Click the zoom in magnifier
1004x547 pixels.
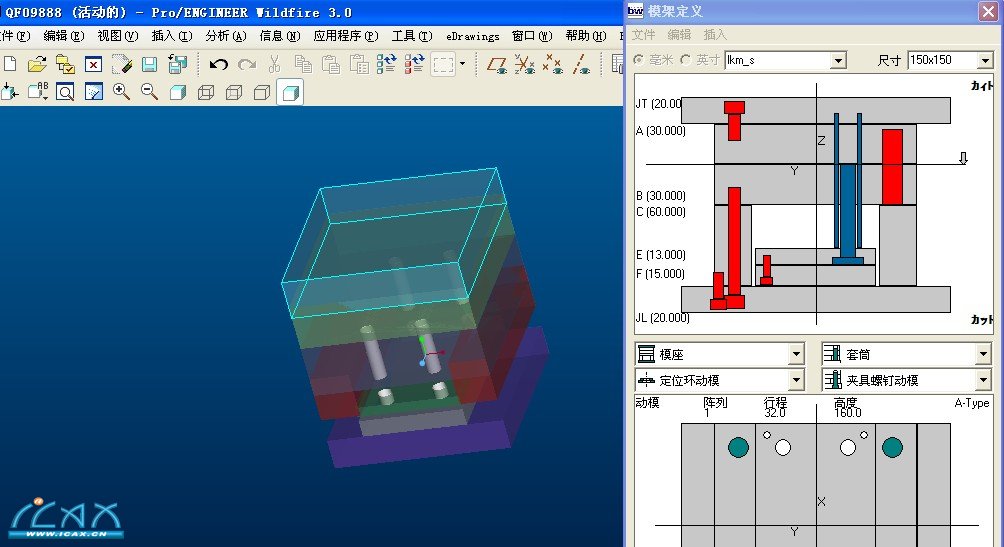pyautogui.click(x=121, y=92)
